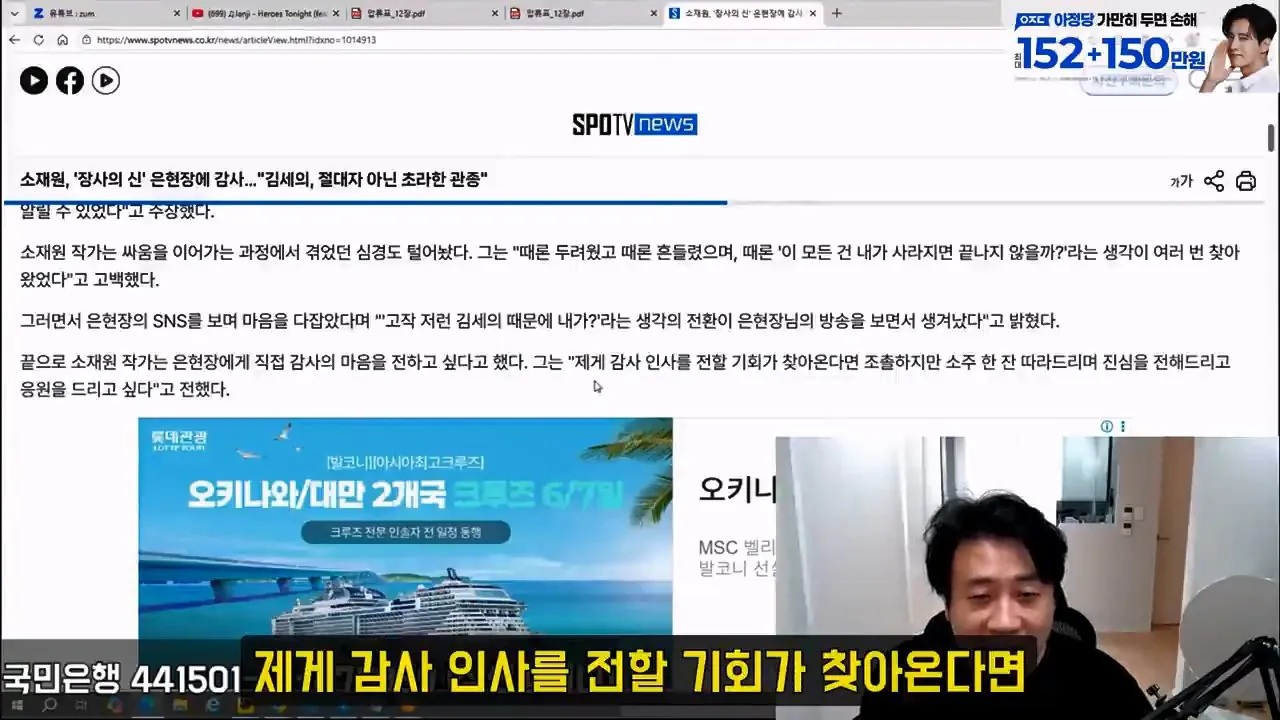Click the article headline text 소재원, '장사의 신'
Screen dimensions: 1280x720
pos(253,180)
